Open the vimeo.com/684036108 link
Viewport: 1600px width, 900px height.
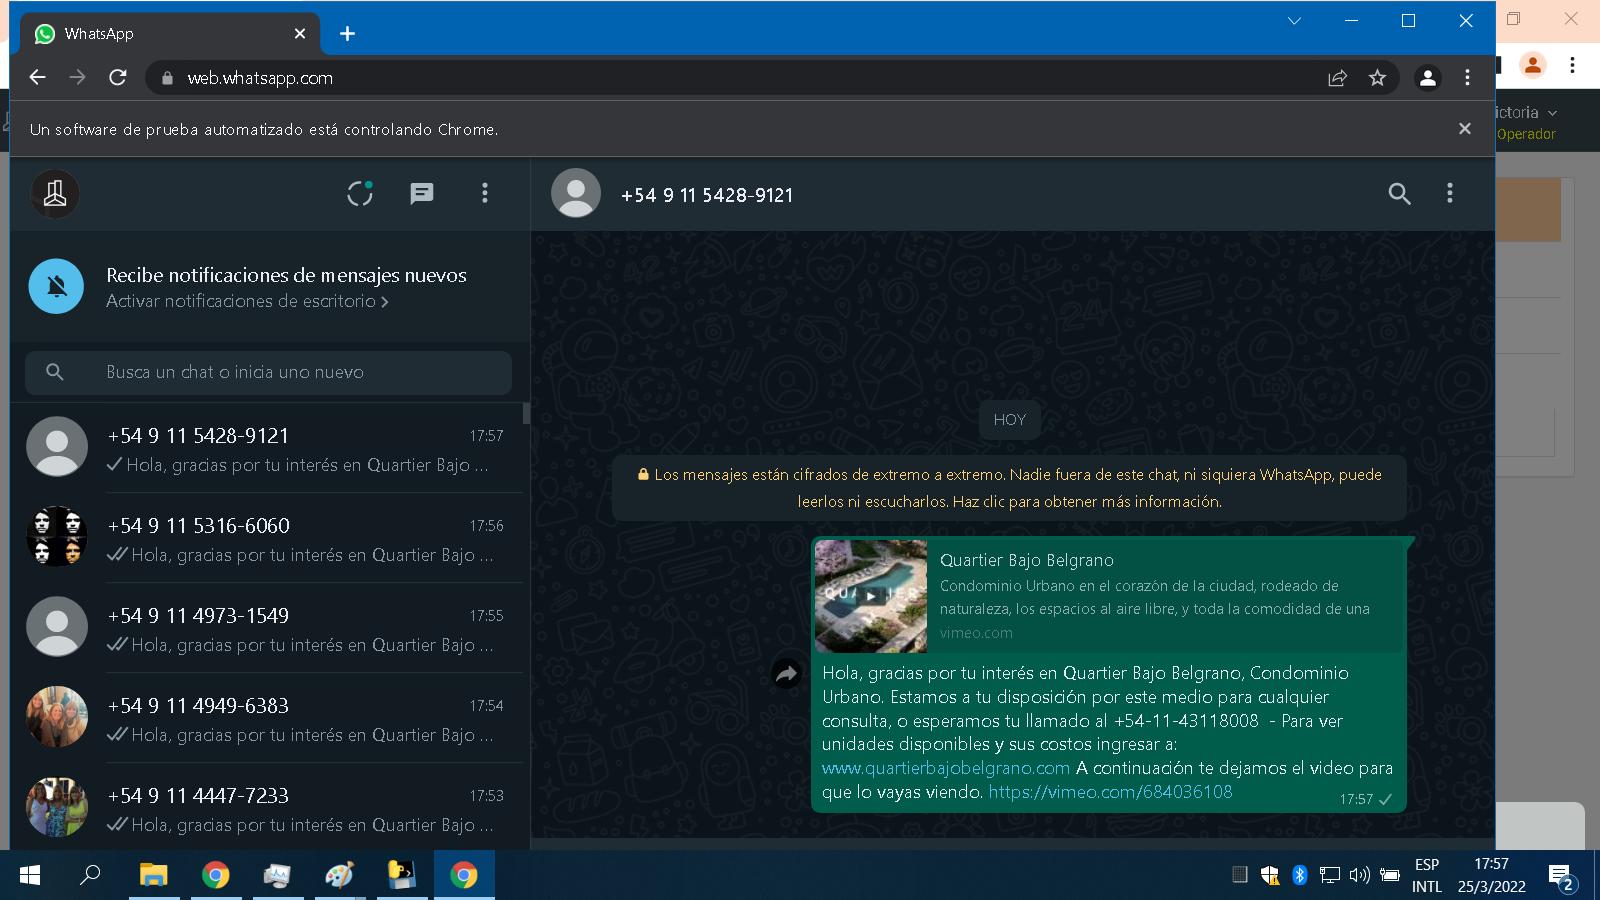coord(1110,792)
